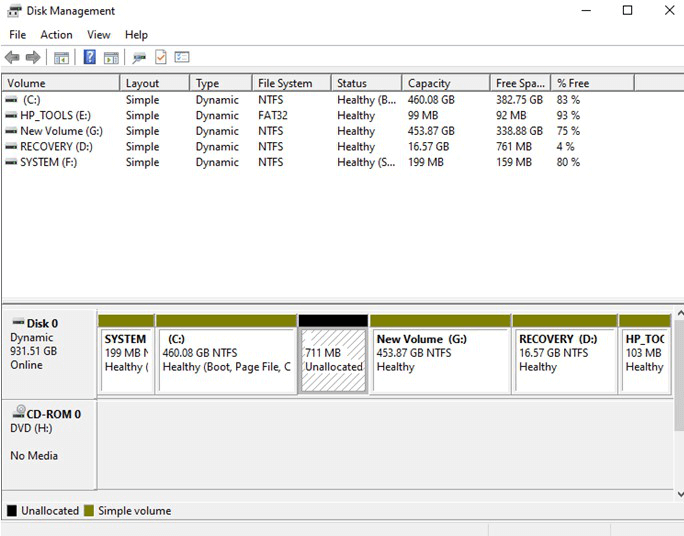This screenshot has width=684, height=536.
Task: Select drive icon of New Volume (G:) row
Action: coord(11,131)
